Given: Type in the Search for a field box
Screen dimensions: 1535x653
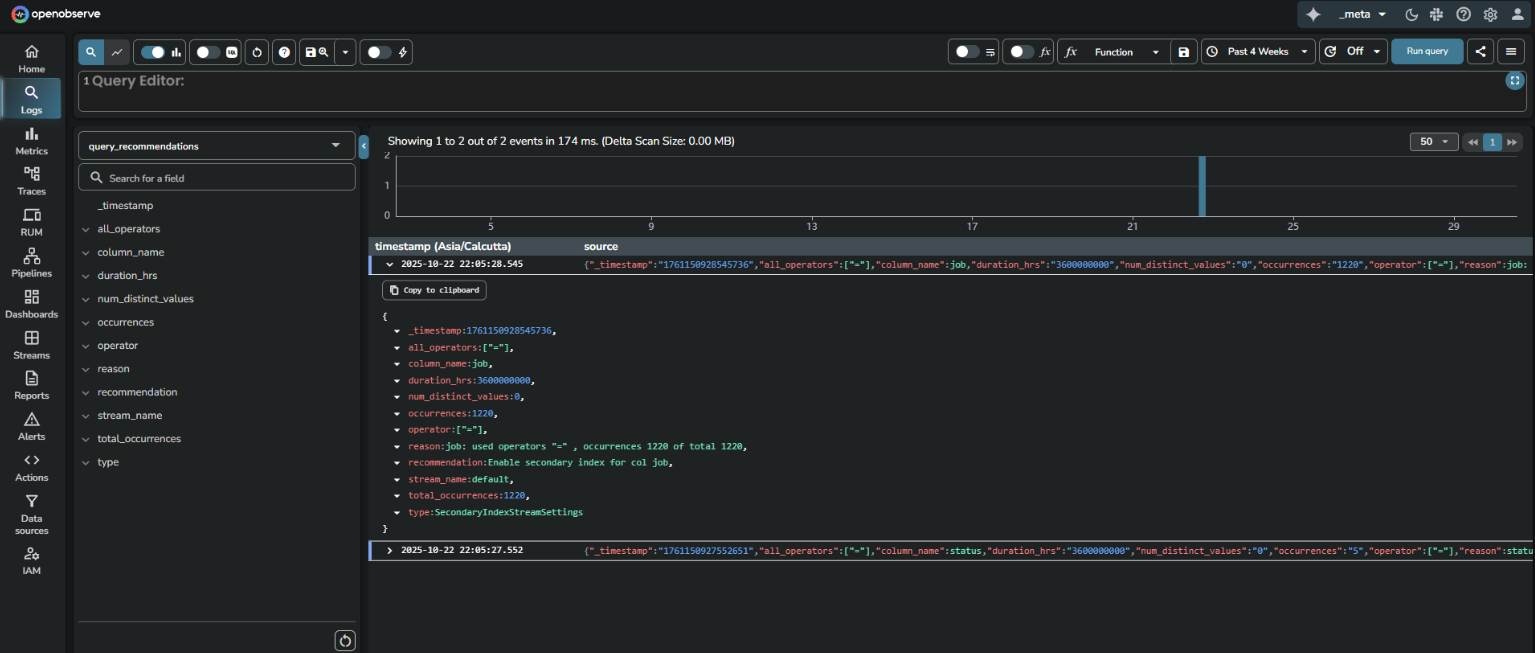Looking at the screenshot, I should click(x=216, y=176).
